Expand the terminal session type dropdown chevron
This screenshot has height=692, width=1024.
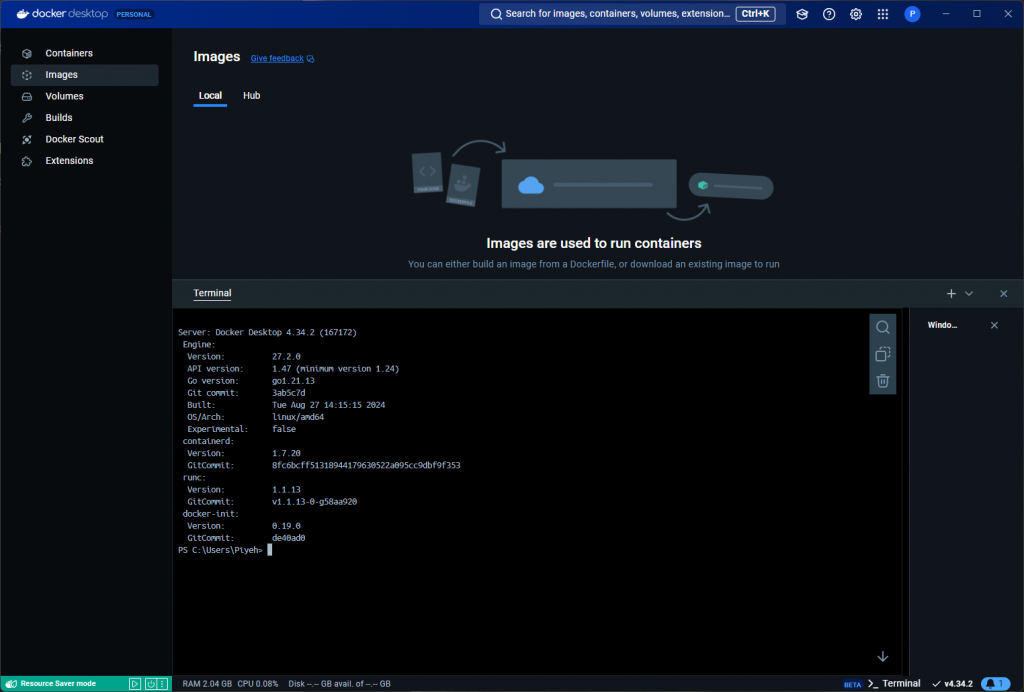click(x=969, y=294)
